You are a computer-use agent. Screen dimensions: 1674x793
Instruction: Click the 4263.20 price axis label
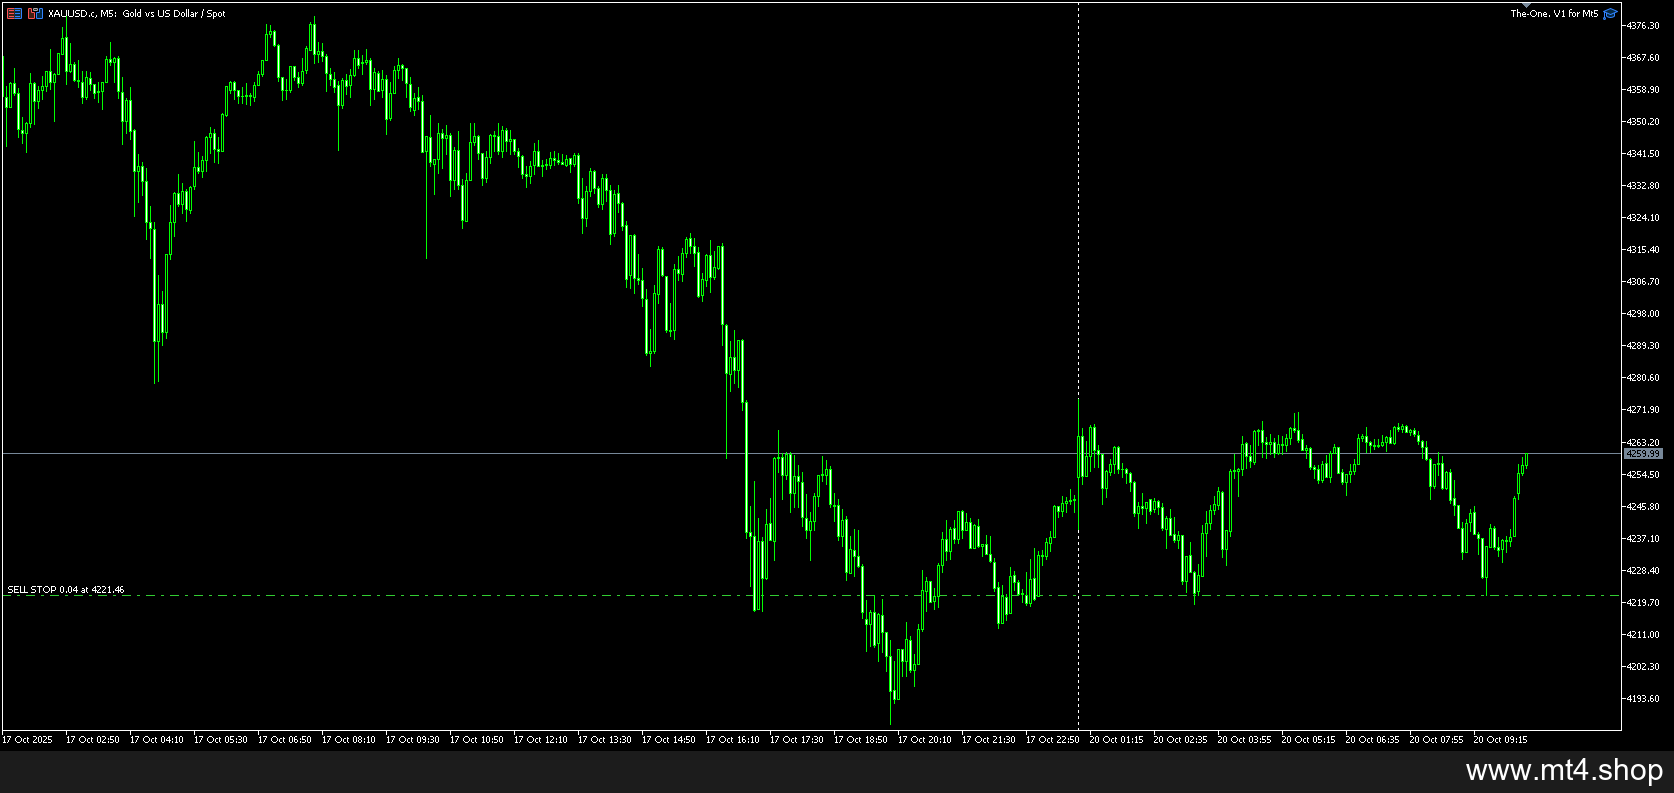tap(1643, 442)
